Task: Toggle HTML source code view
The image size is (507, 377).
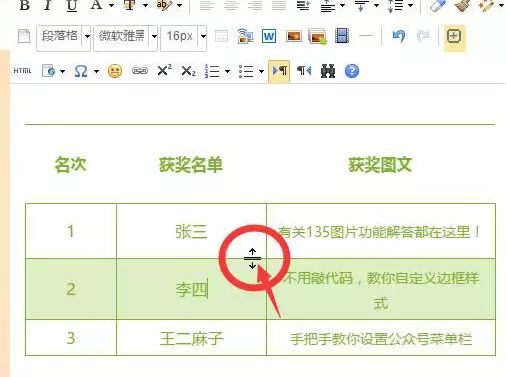Action: pyautogui.click(x=22, y=71)
